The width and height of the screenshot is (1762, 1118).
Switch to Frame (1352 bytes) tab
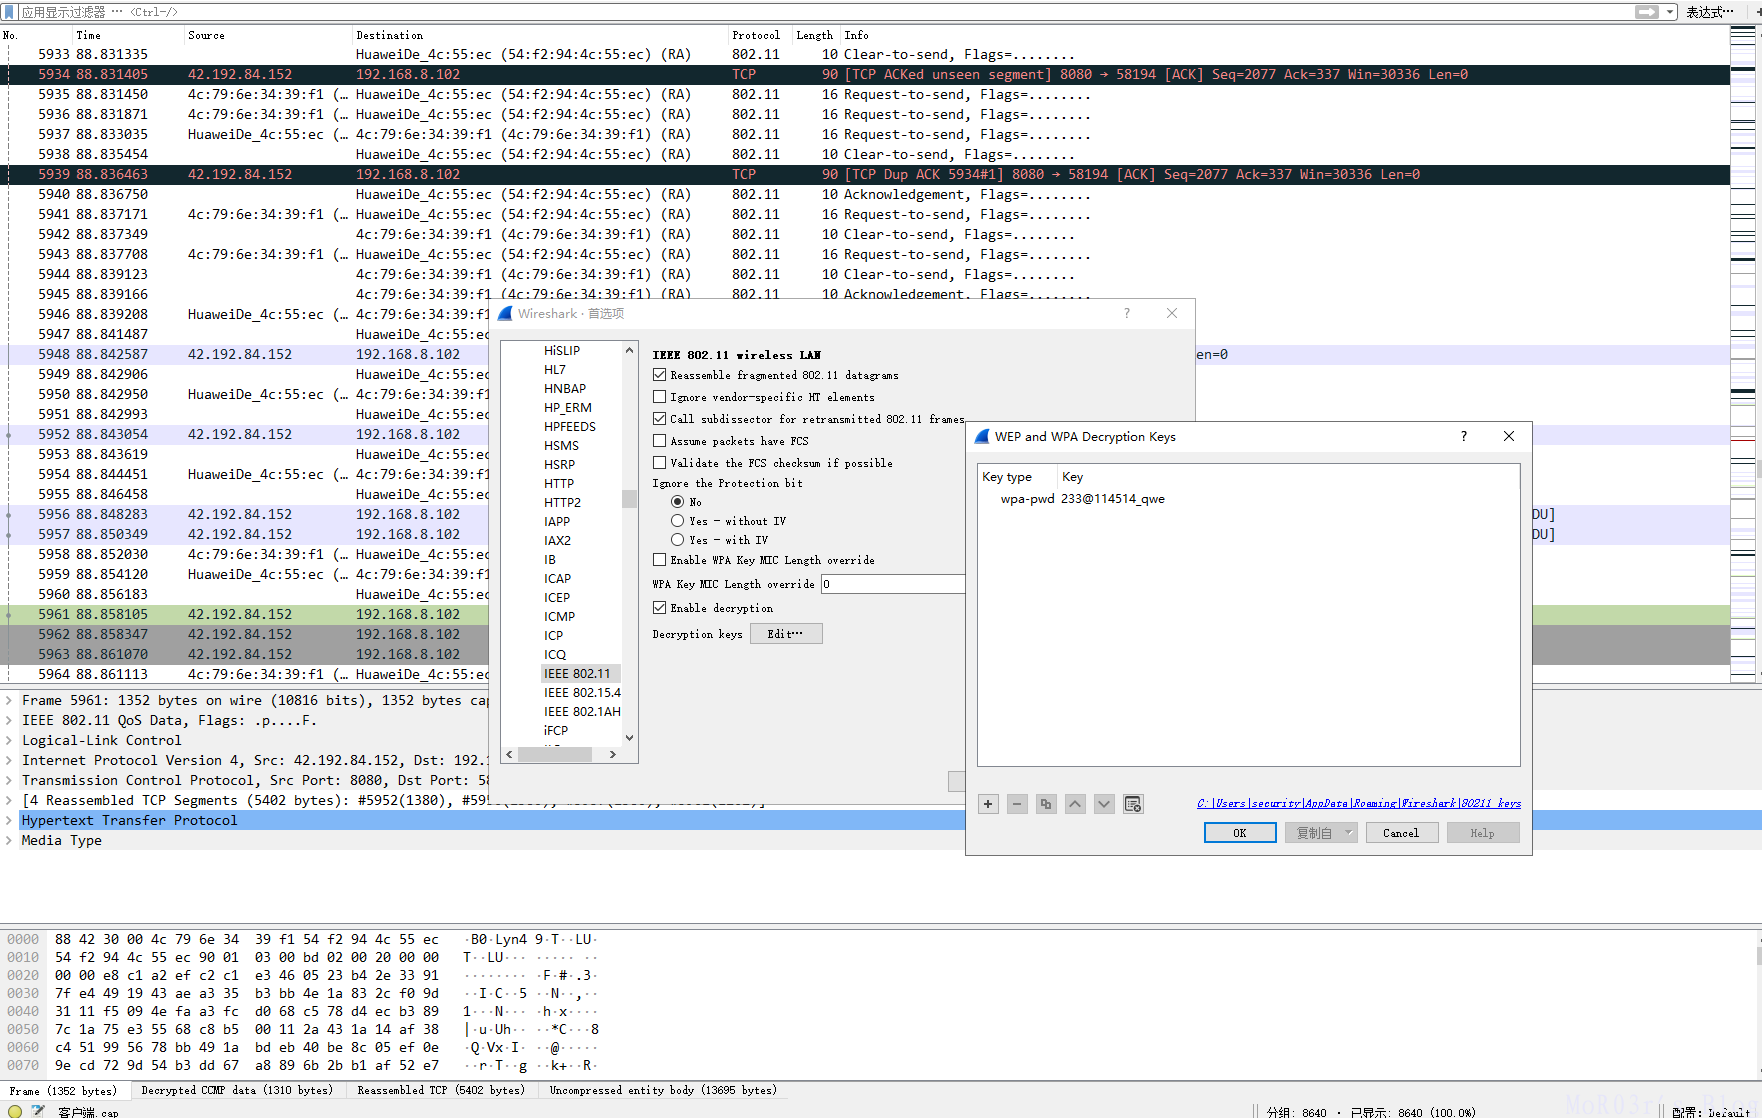tap(63, 1091)
